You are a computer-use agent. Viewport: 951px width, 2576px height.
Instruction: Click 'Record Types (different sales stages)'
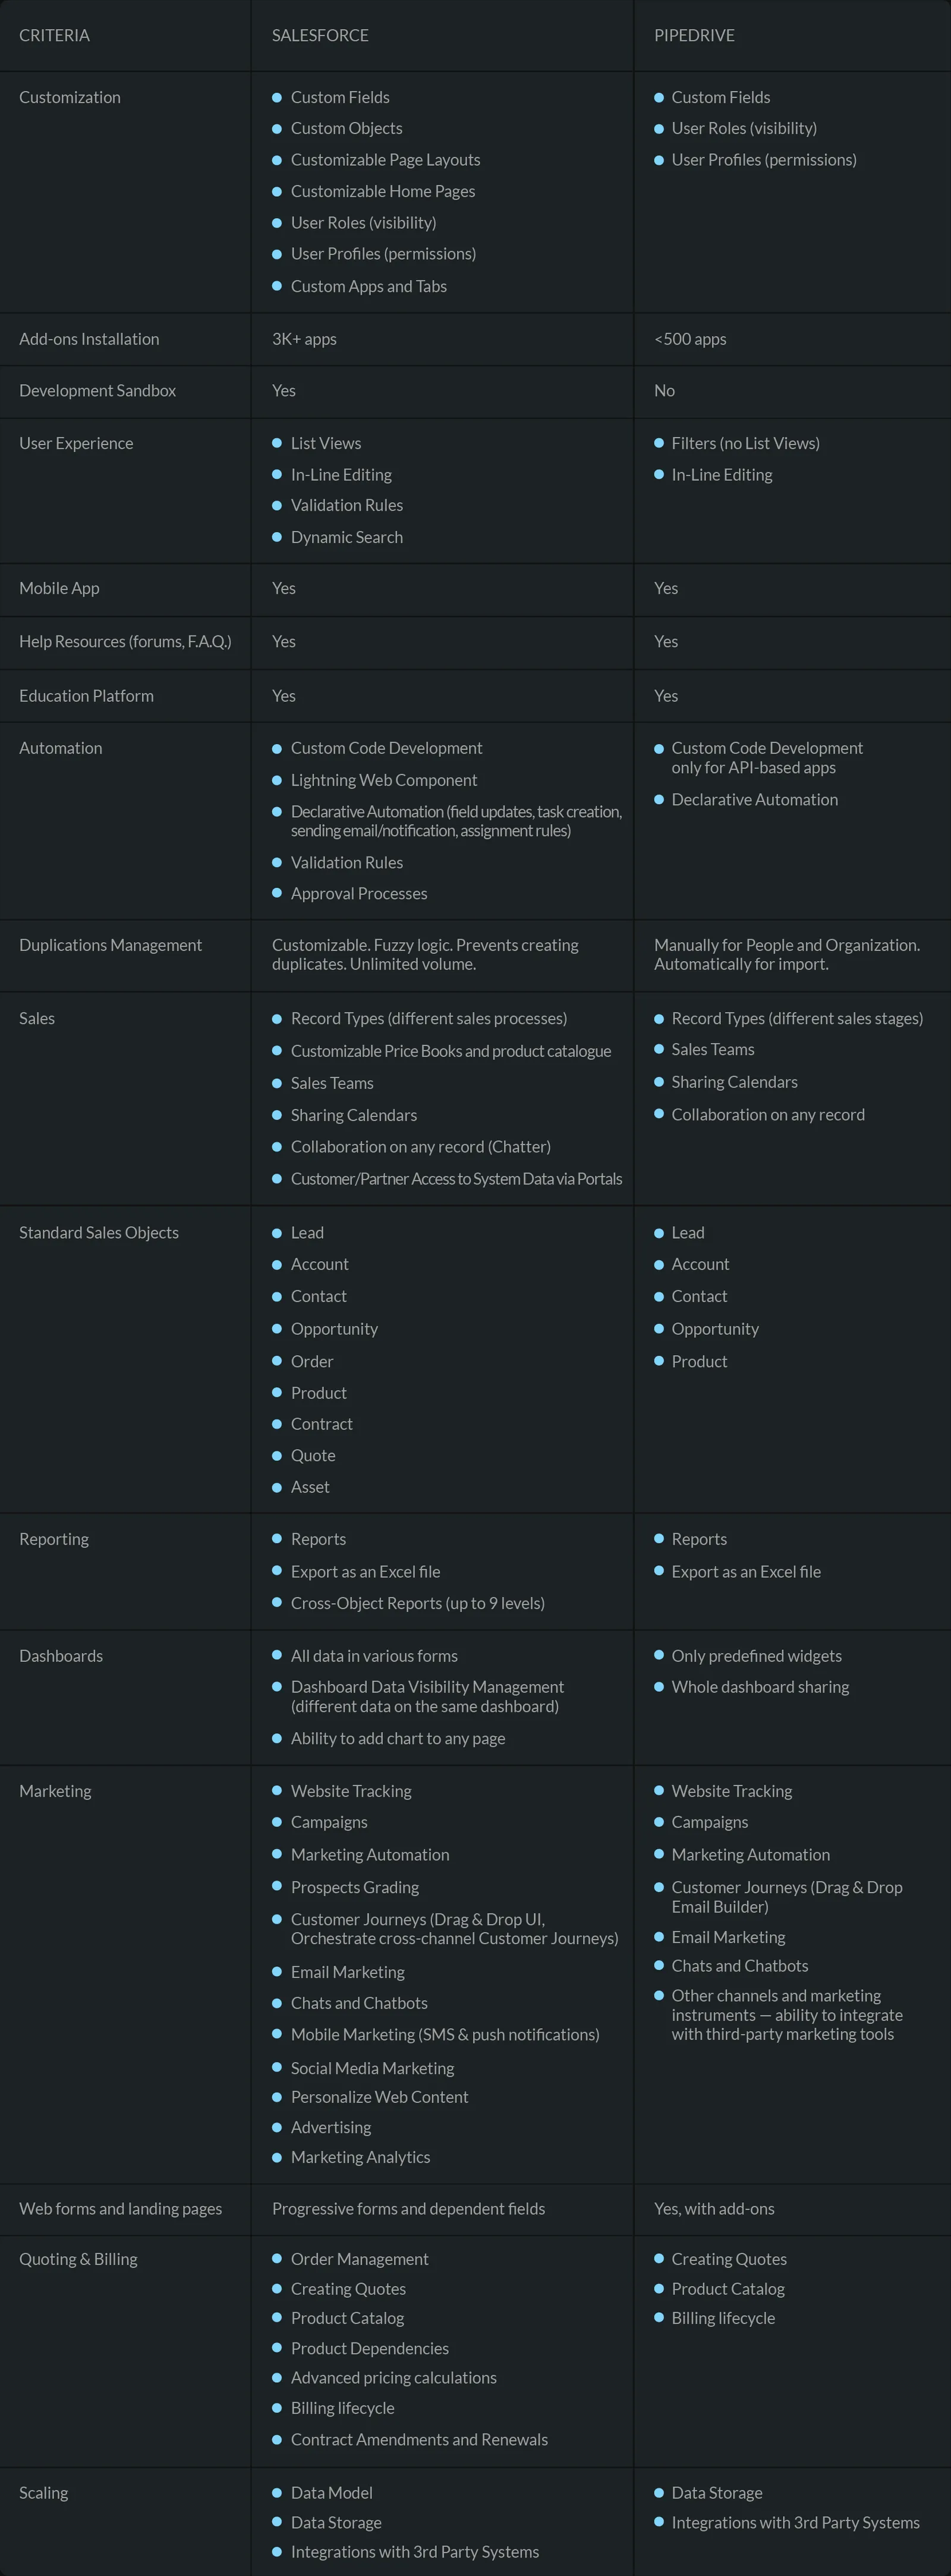tap(797, 1019)
